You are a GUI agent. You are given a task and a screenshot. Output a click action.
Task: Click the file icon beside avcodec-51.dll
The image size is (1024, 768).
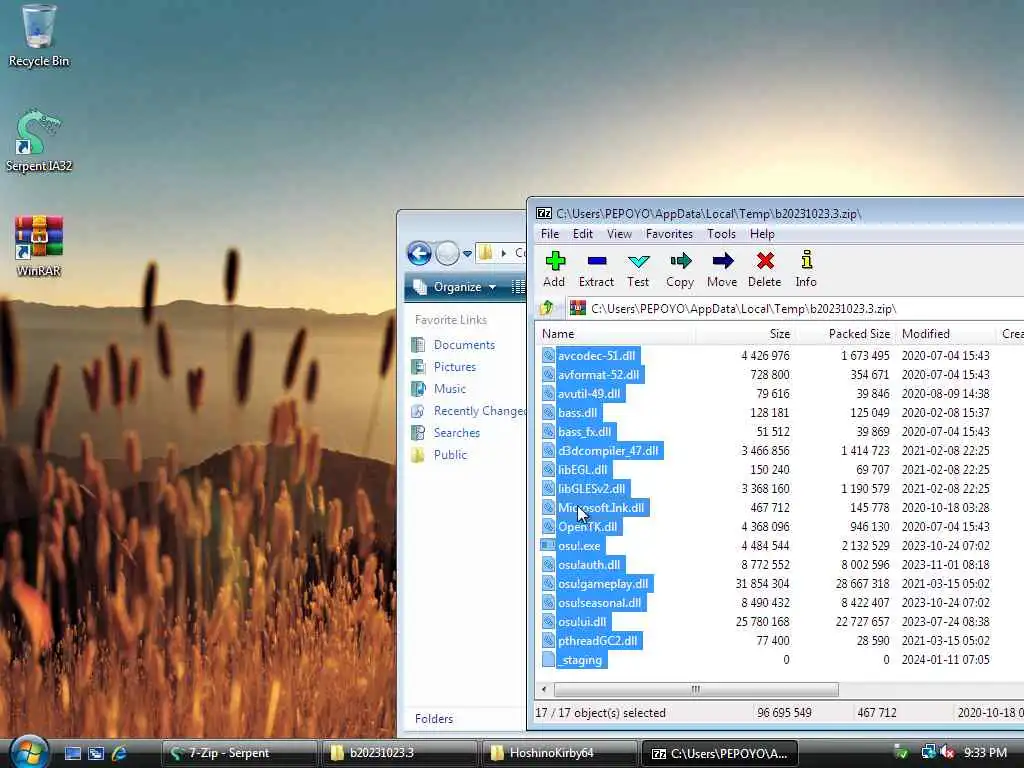pyautogui.click(x=548, y=355)
